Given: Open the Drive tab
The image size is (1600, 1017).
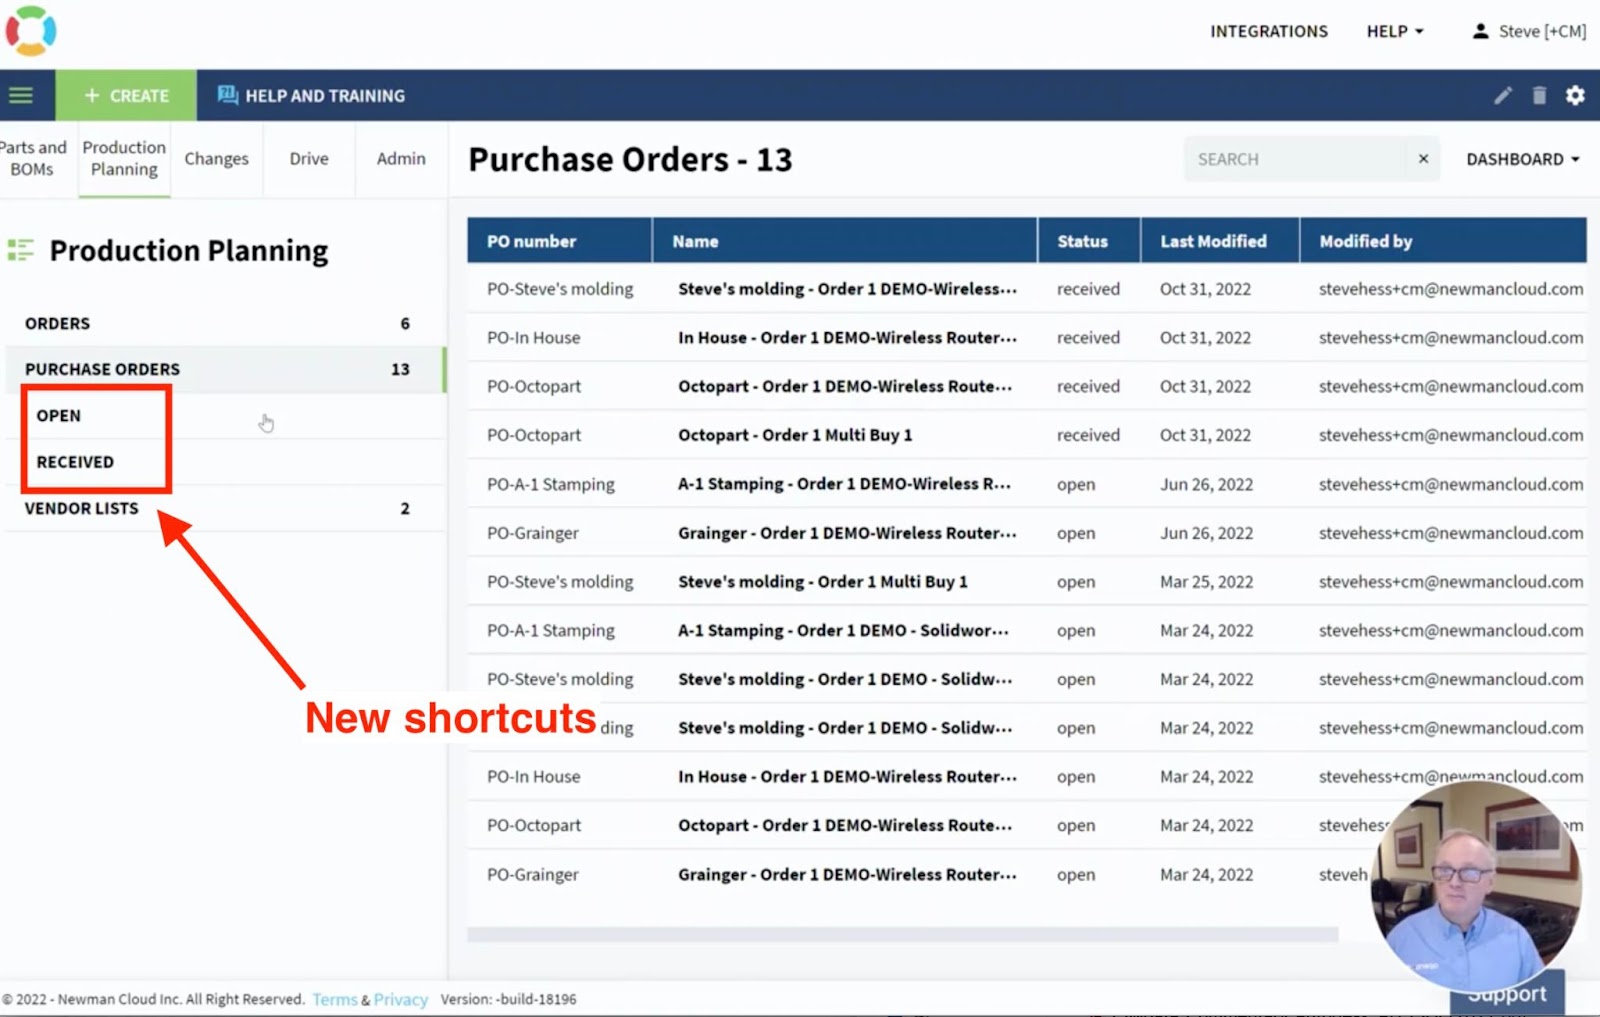Looking at the screenshot, I should coord(309,158).
